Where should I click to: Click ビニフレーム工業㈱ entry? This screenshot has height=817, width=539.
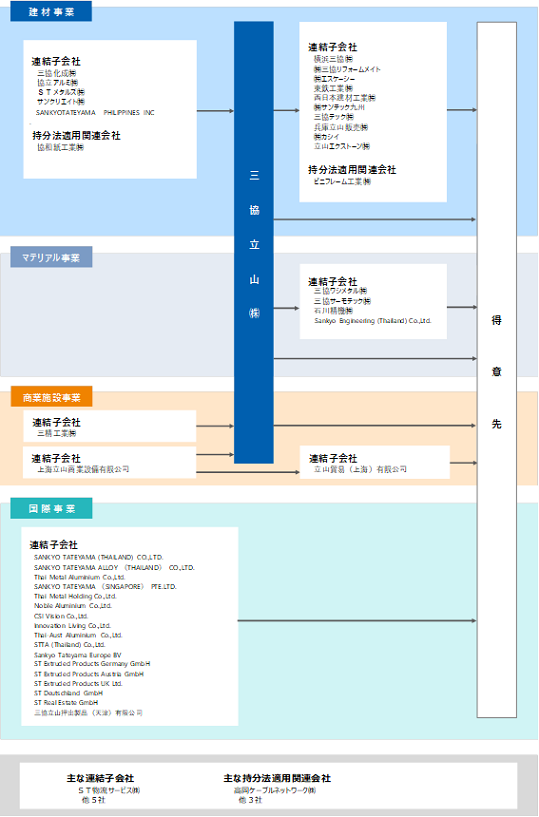342,181
